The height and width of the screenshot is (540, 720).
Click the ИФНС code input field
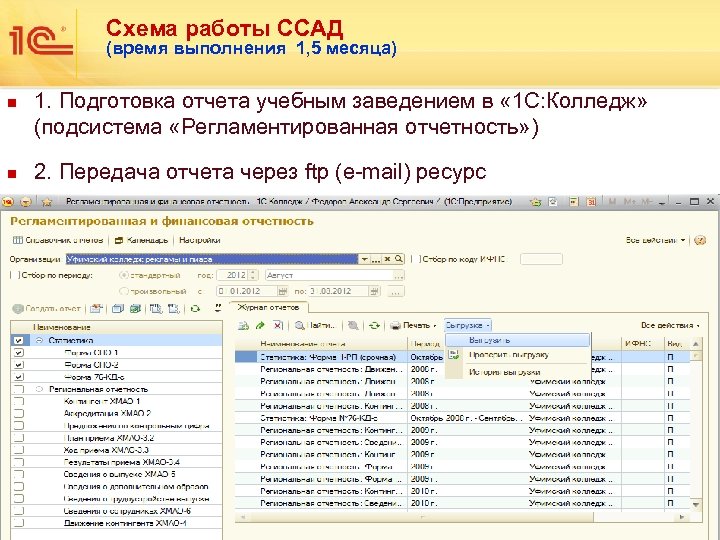[x=541, y=259]
